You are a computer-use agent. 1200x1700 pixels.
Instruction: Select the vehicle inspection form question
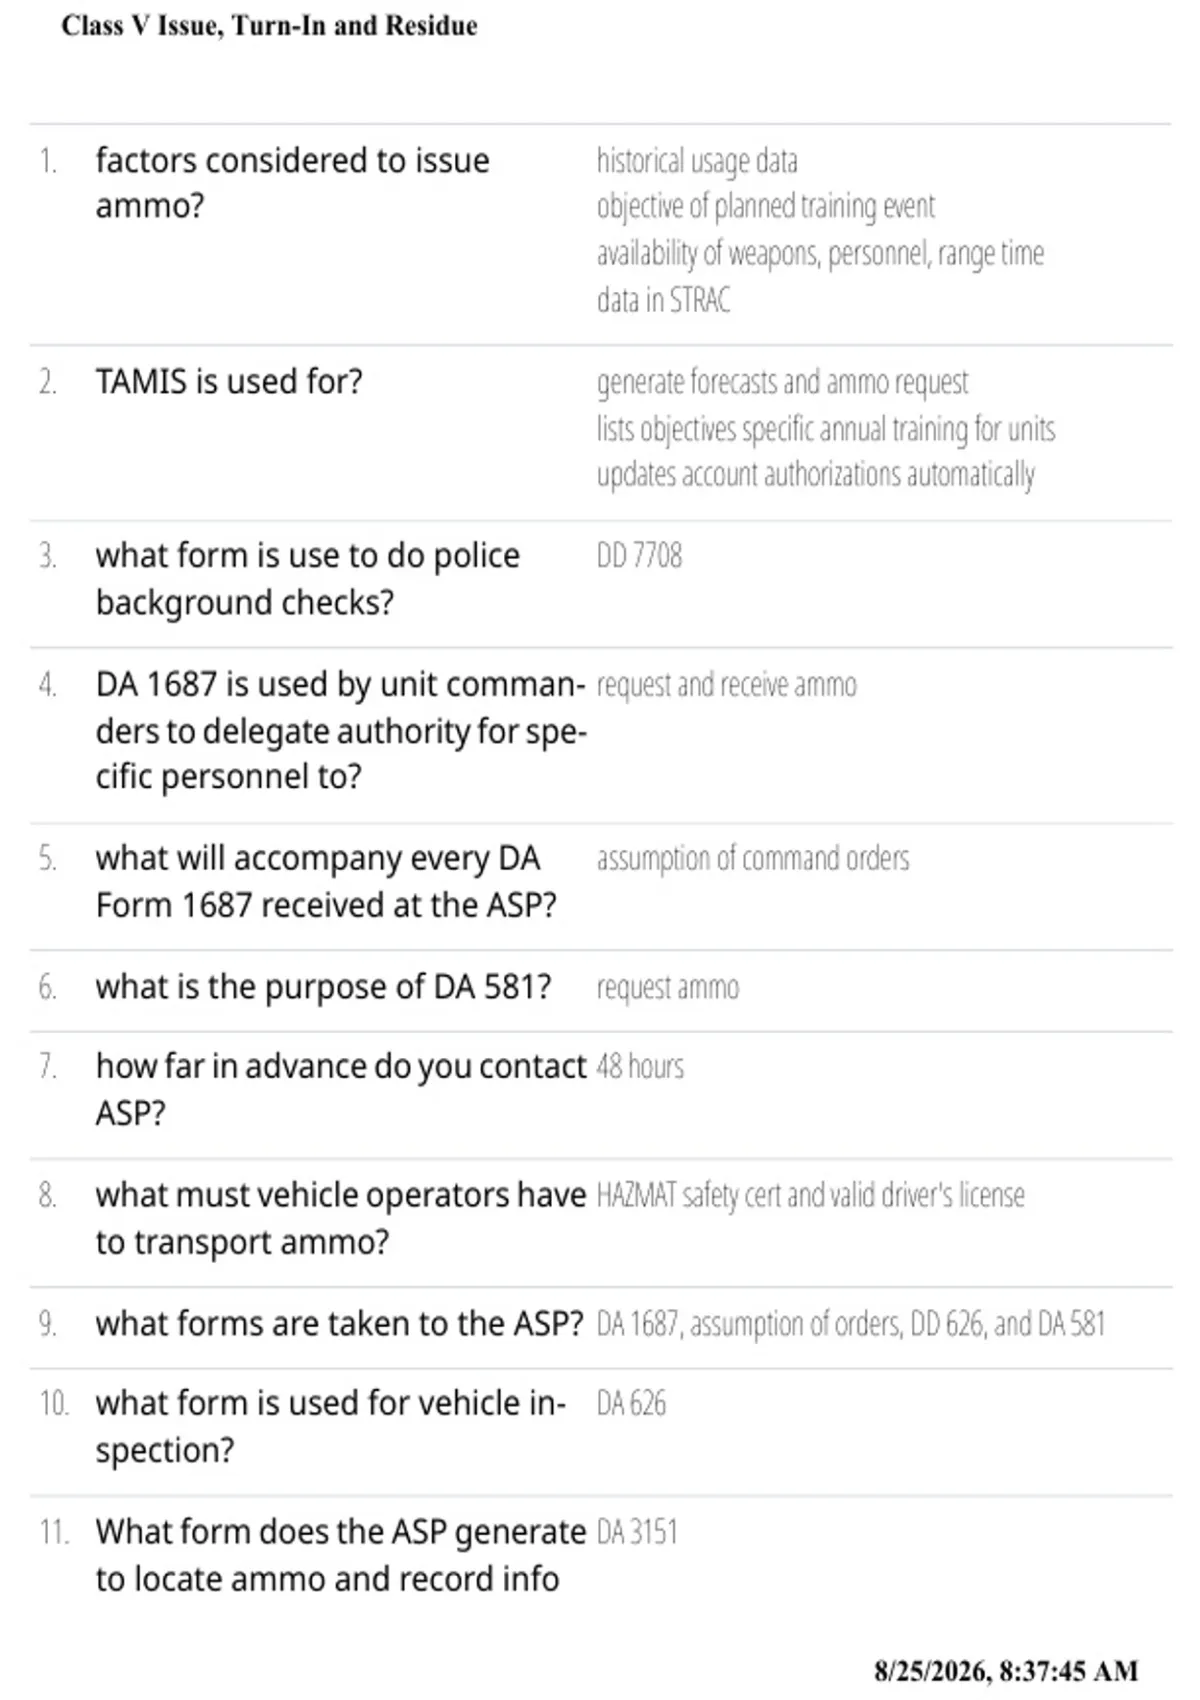331,1427
